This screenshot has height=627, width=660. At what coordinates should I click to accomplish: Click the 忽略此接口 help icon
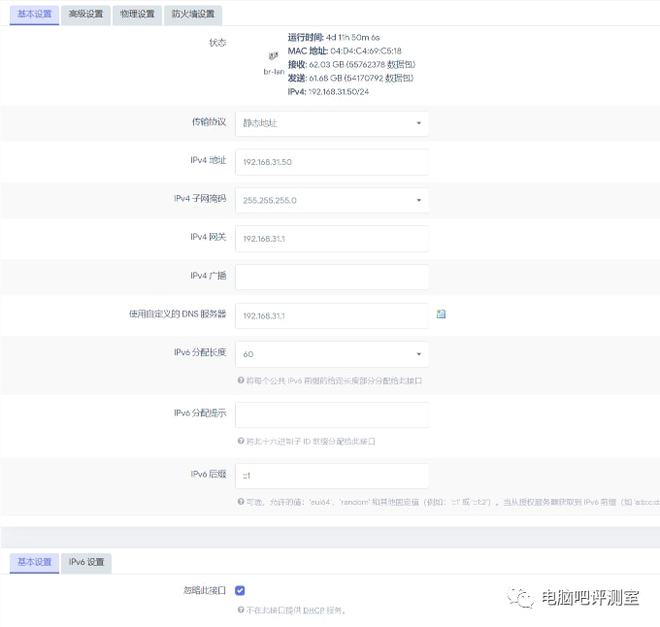click(241, 610)
